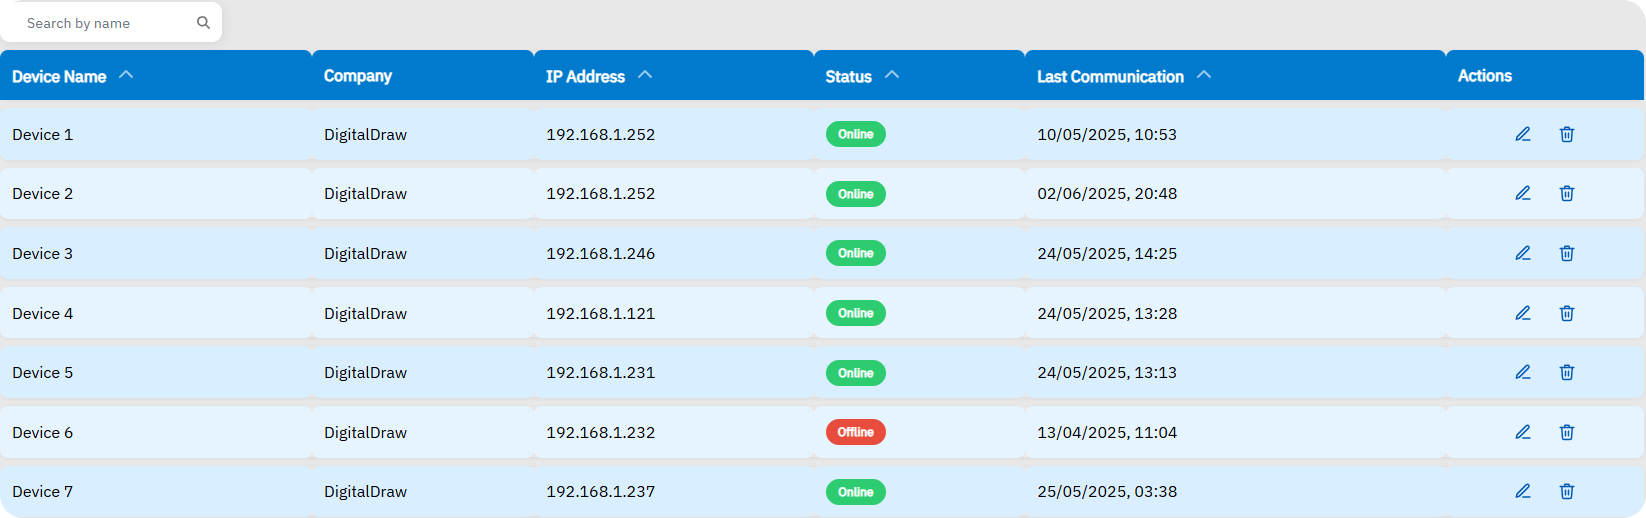Click the trash icon for Device 6
Viewport: 1646px width, 518px height.
(x=1566, y=432)
